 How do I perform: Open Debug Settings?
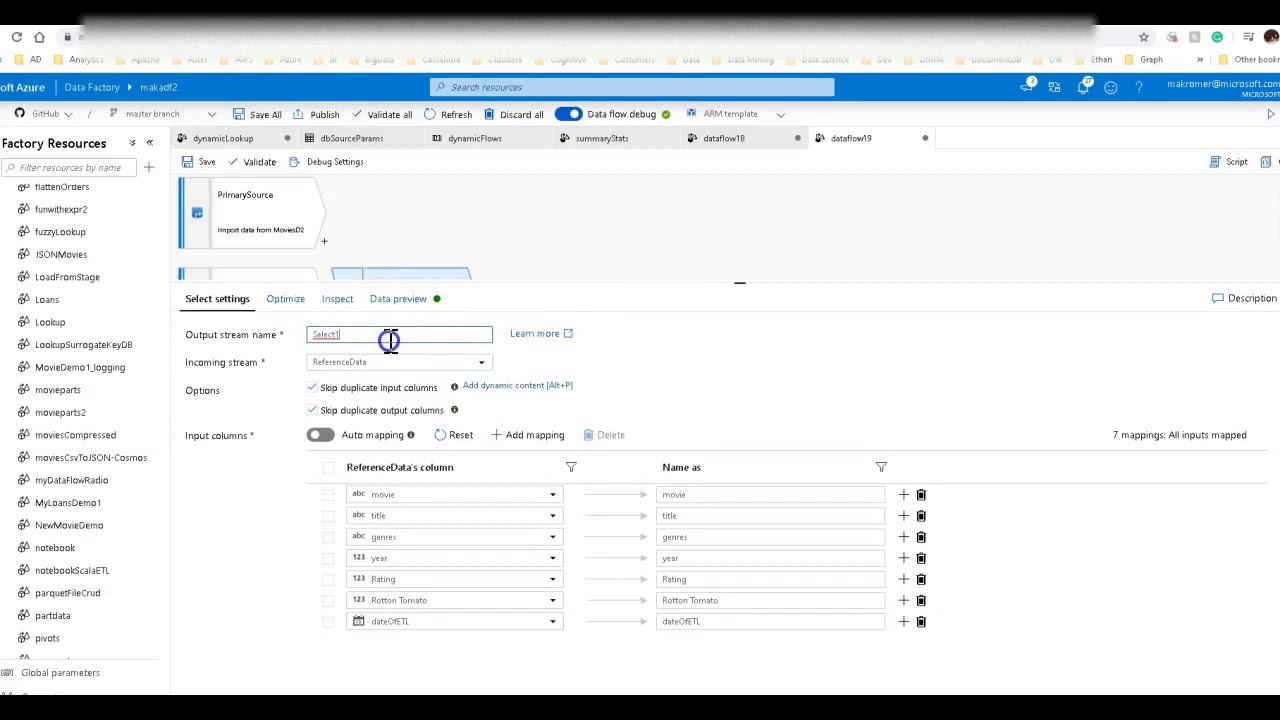(326, 162)
